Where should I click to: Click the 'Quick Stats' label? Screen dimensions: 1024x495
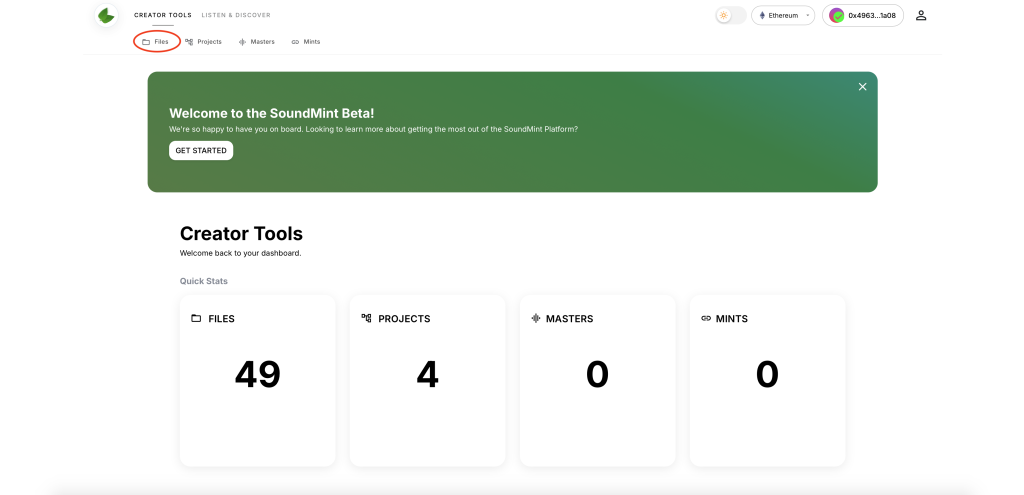coord(204,281)
